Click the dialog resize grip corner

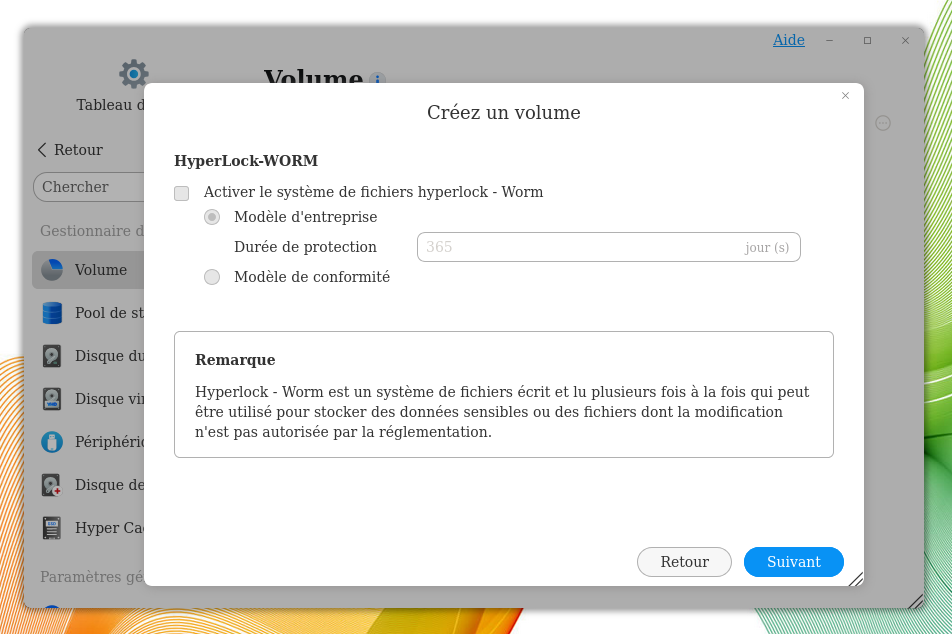(x=856, y=579)
